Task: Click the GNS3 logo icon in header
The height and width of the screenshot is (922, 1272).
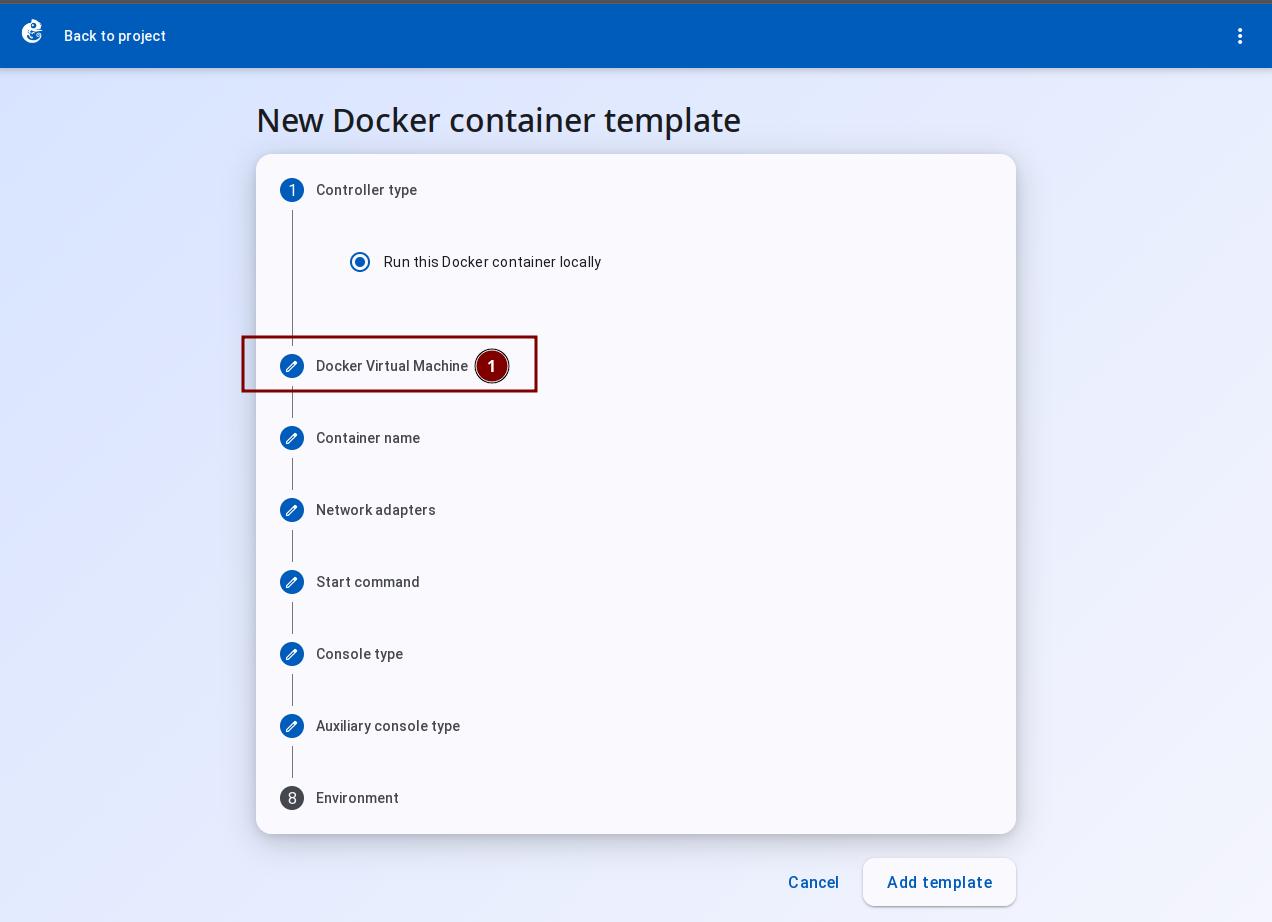Action: tap(33, 33)
